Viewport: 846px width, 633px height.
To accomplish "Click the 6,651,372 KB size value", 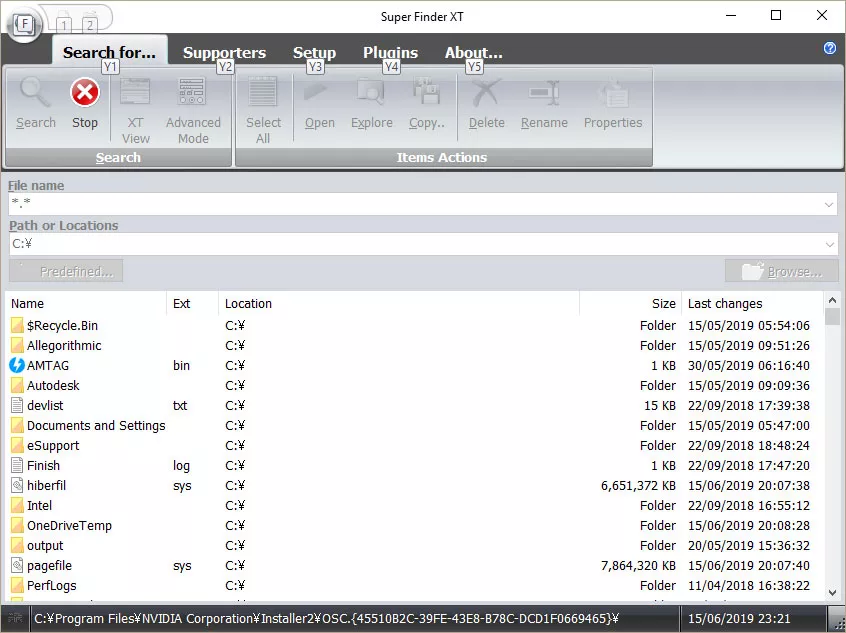I will coord(638,485).
